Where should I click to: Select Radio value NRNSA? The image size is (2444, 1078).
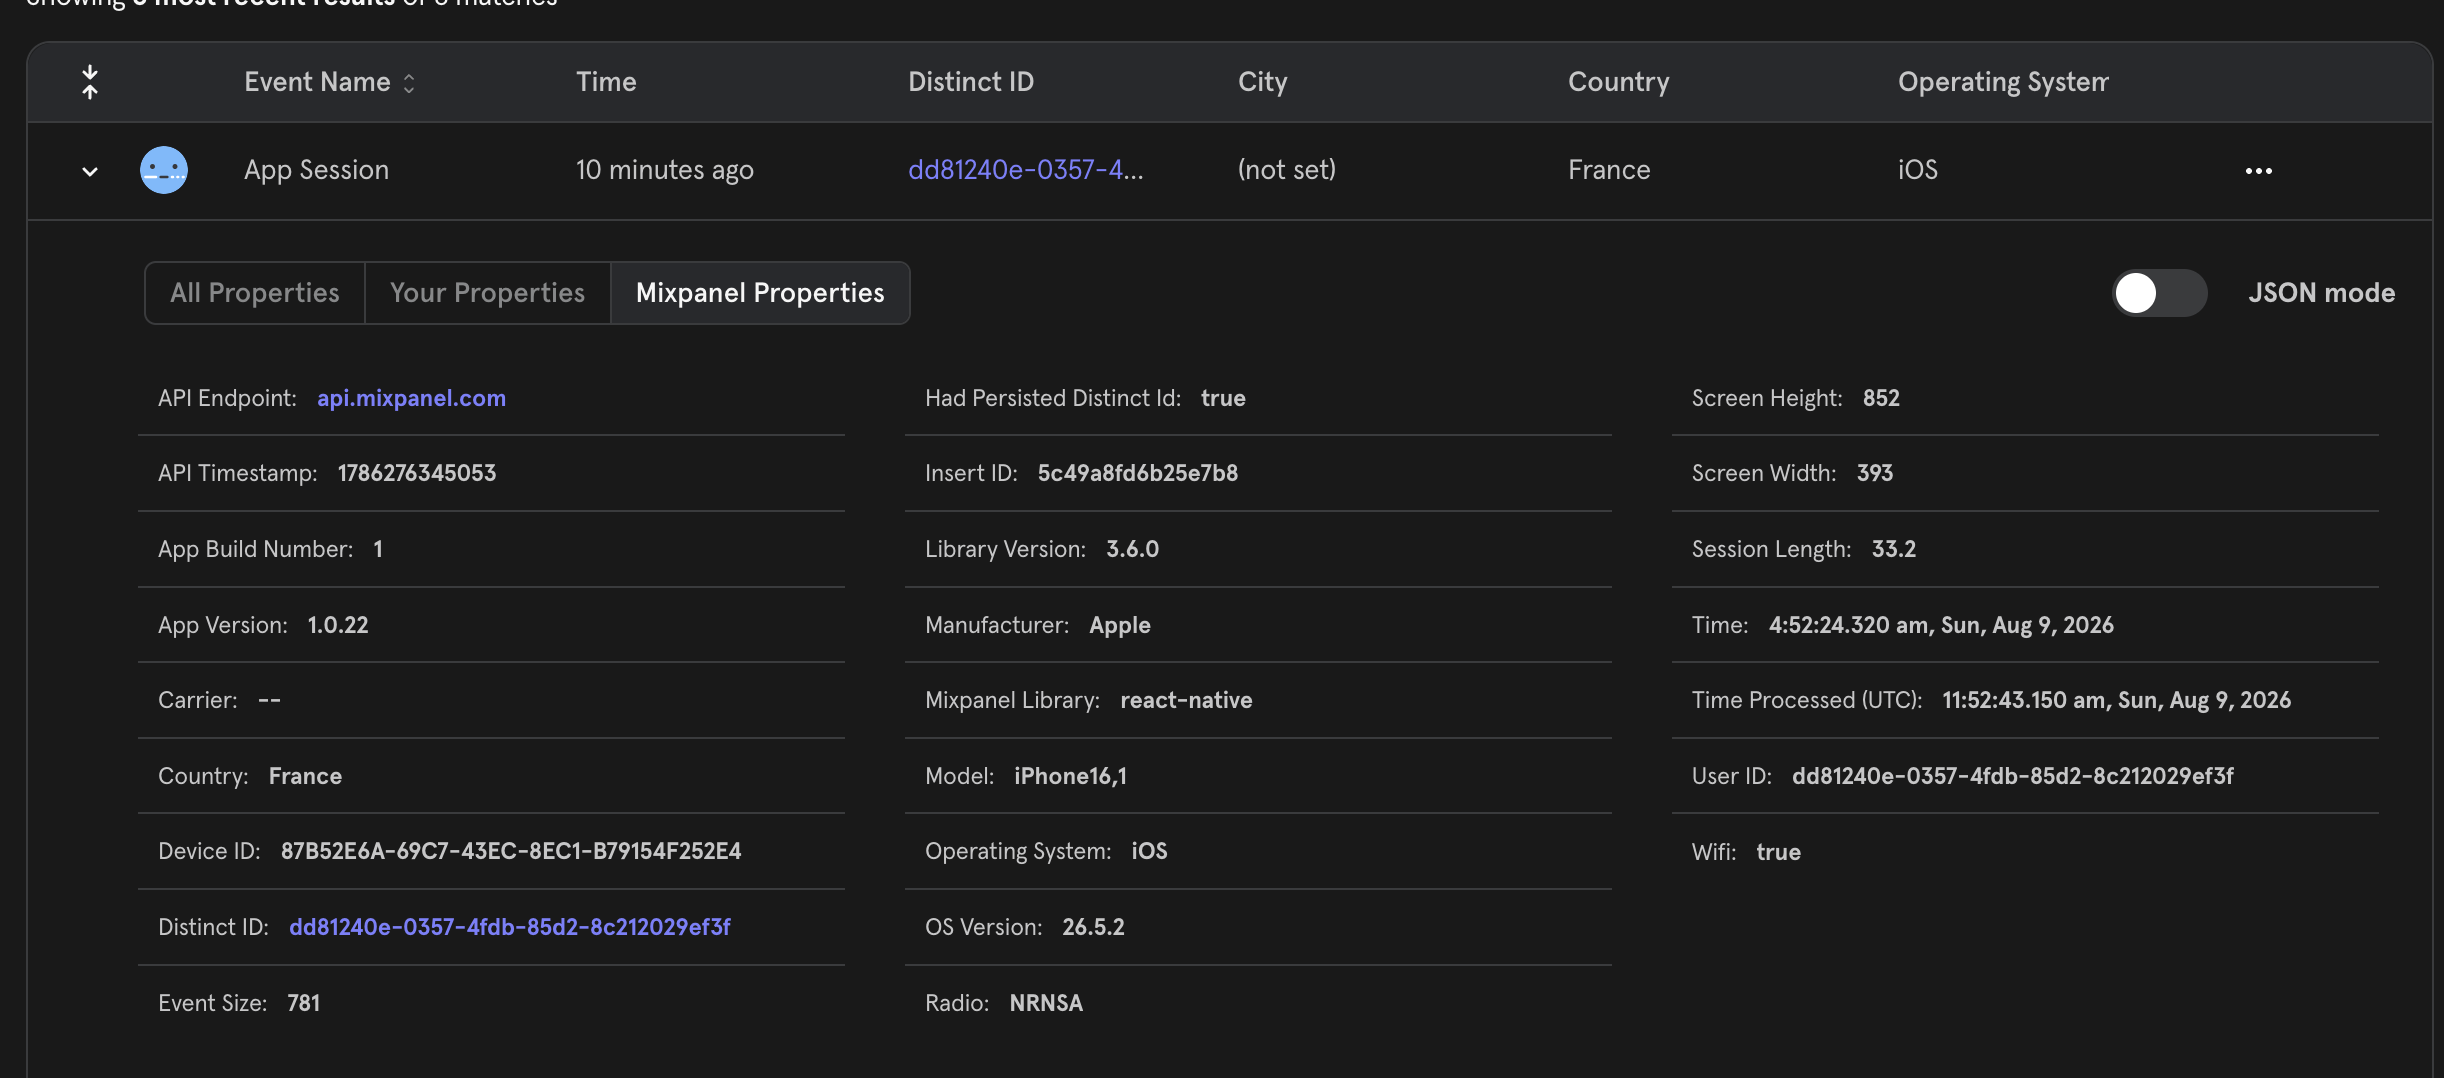point(1046,1003)
